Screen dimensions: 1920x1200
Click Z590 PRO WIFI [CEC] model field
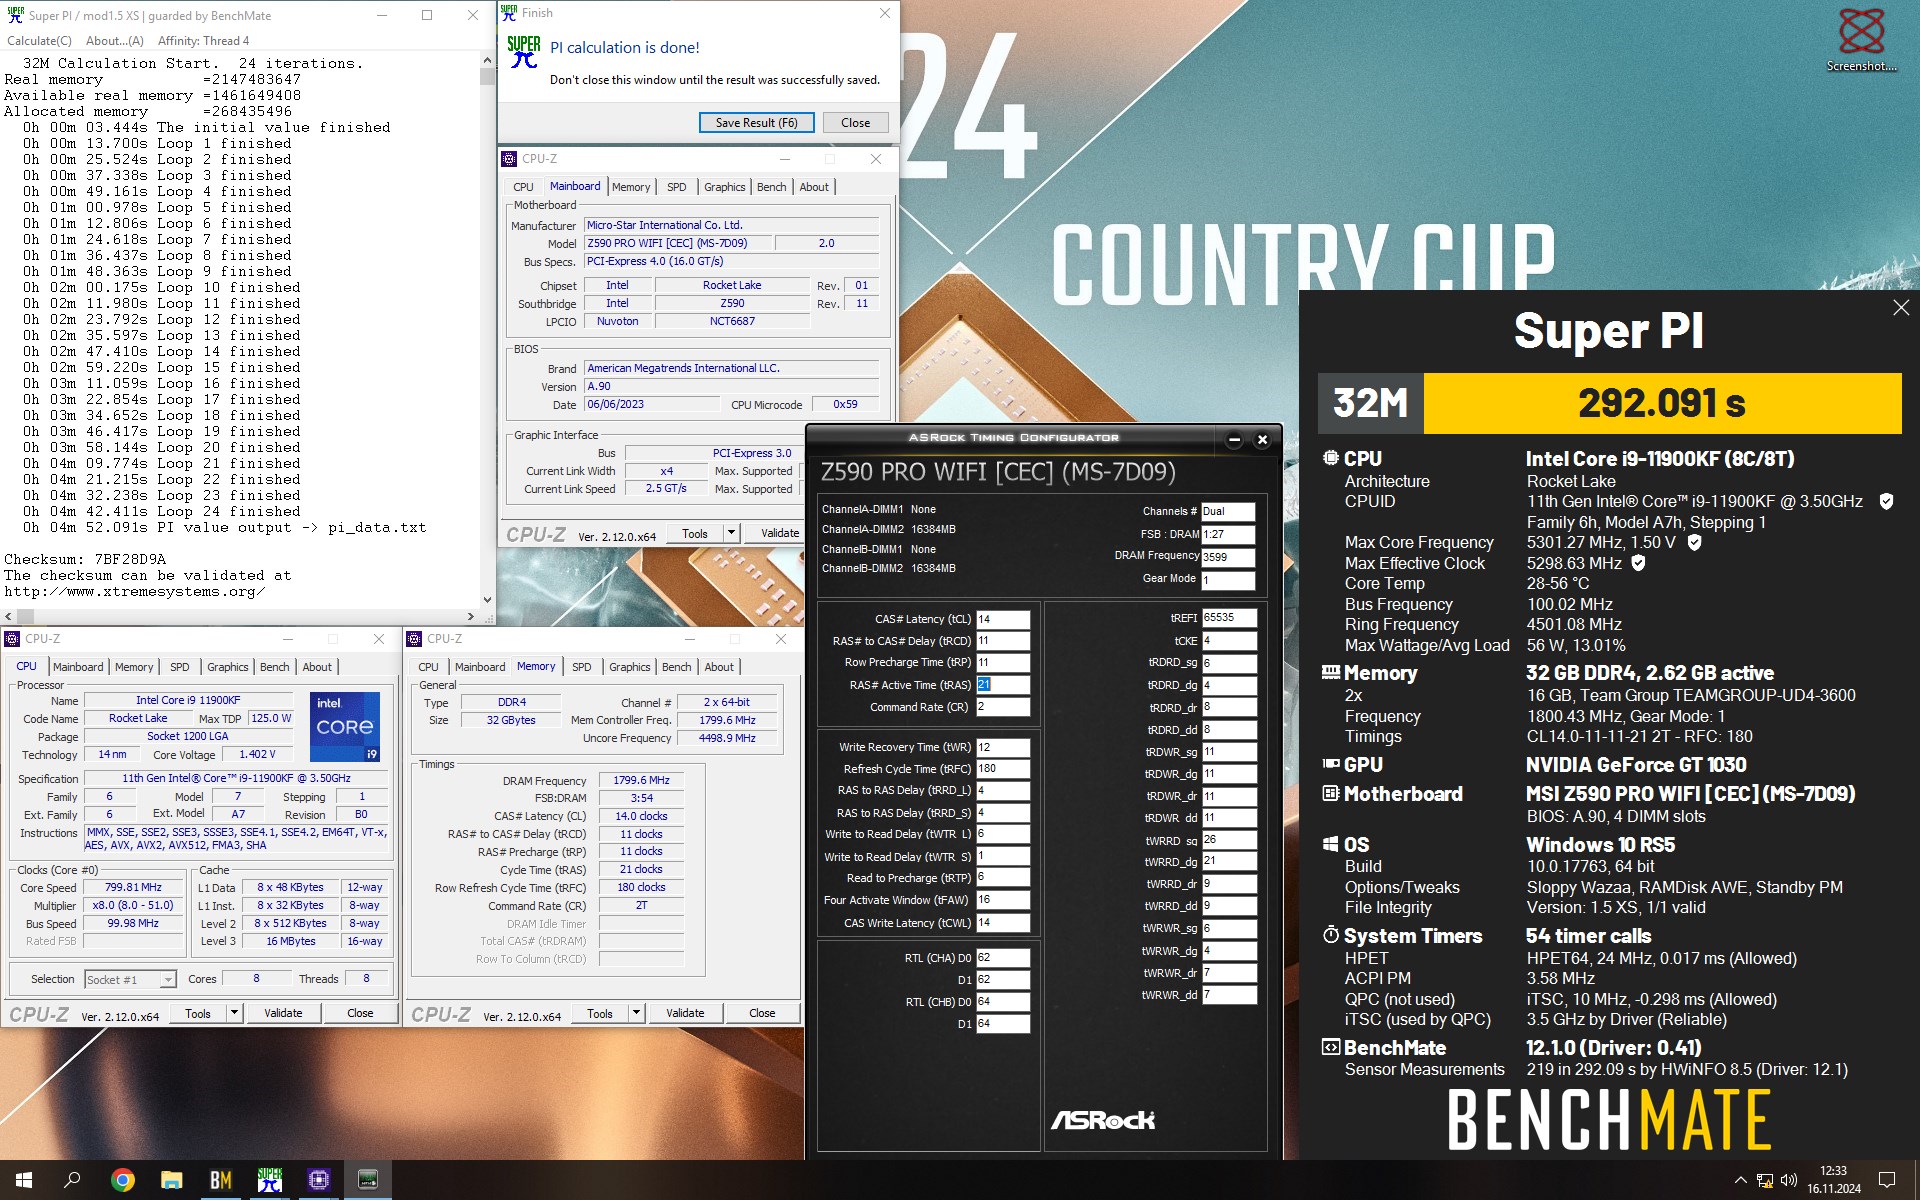pyautogui.click(x=679, y=243)
